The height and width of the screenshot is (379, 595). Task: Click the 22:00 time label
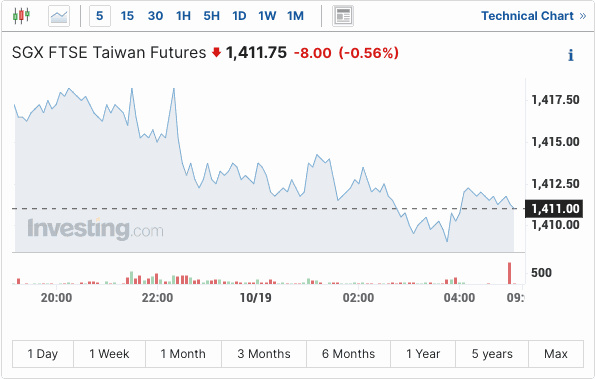point(157,298)
